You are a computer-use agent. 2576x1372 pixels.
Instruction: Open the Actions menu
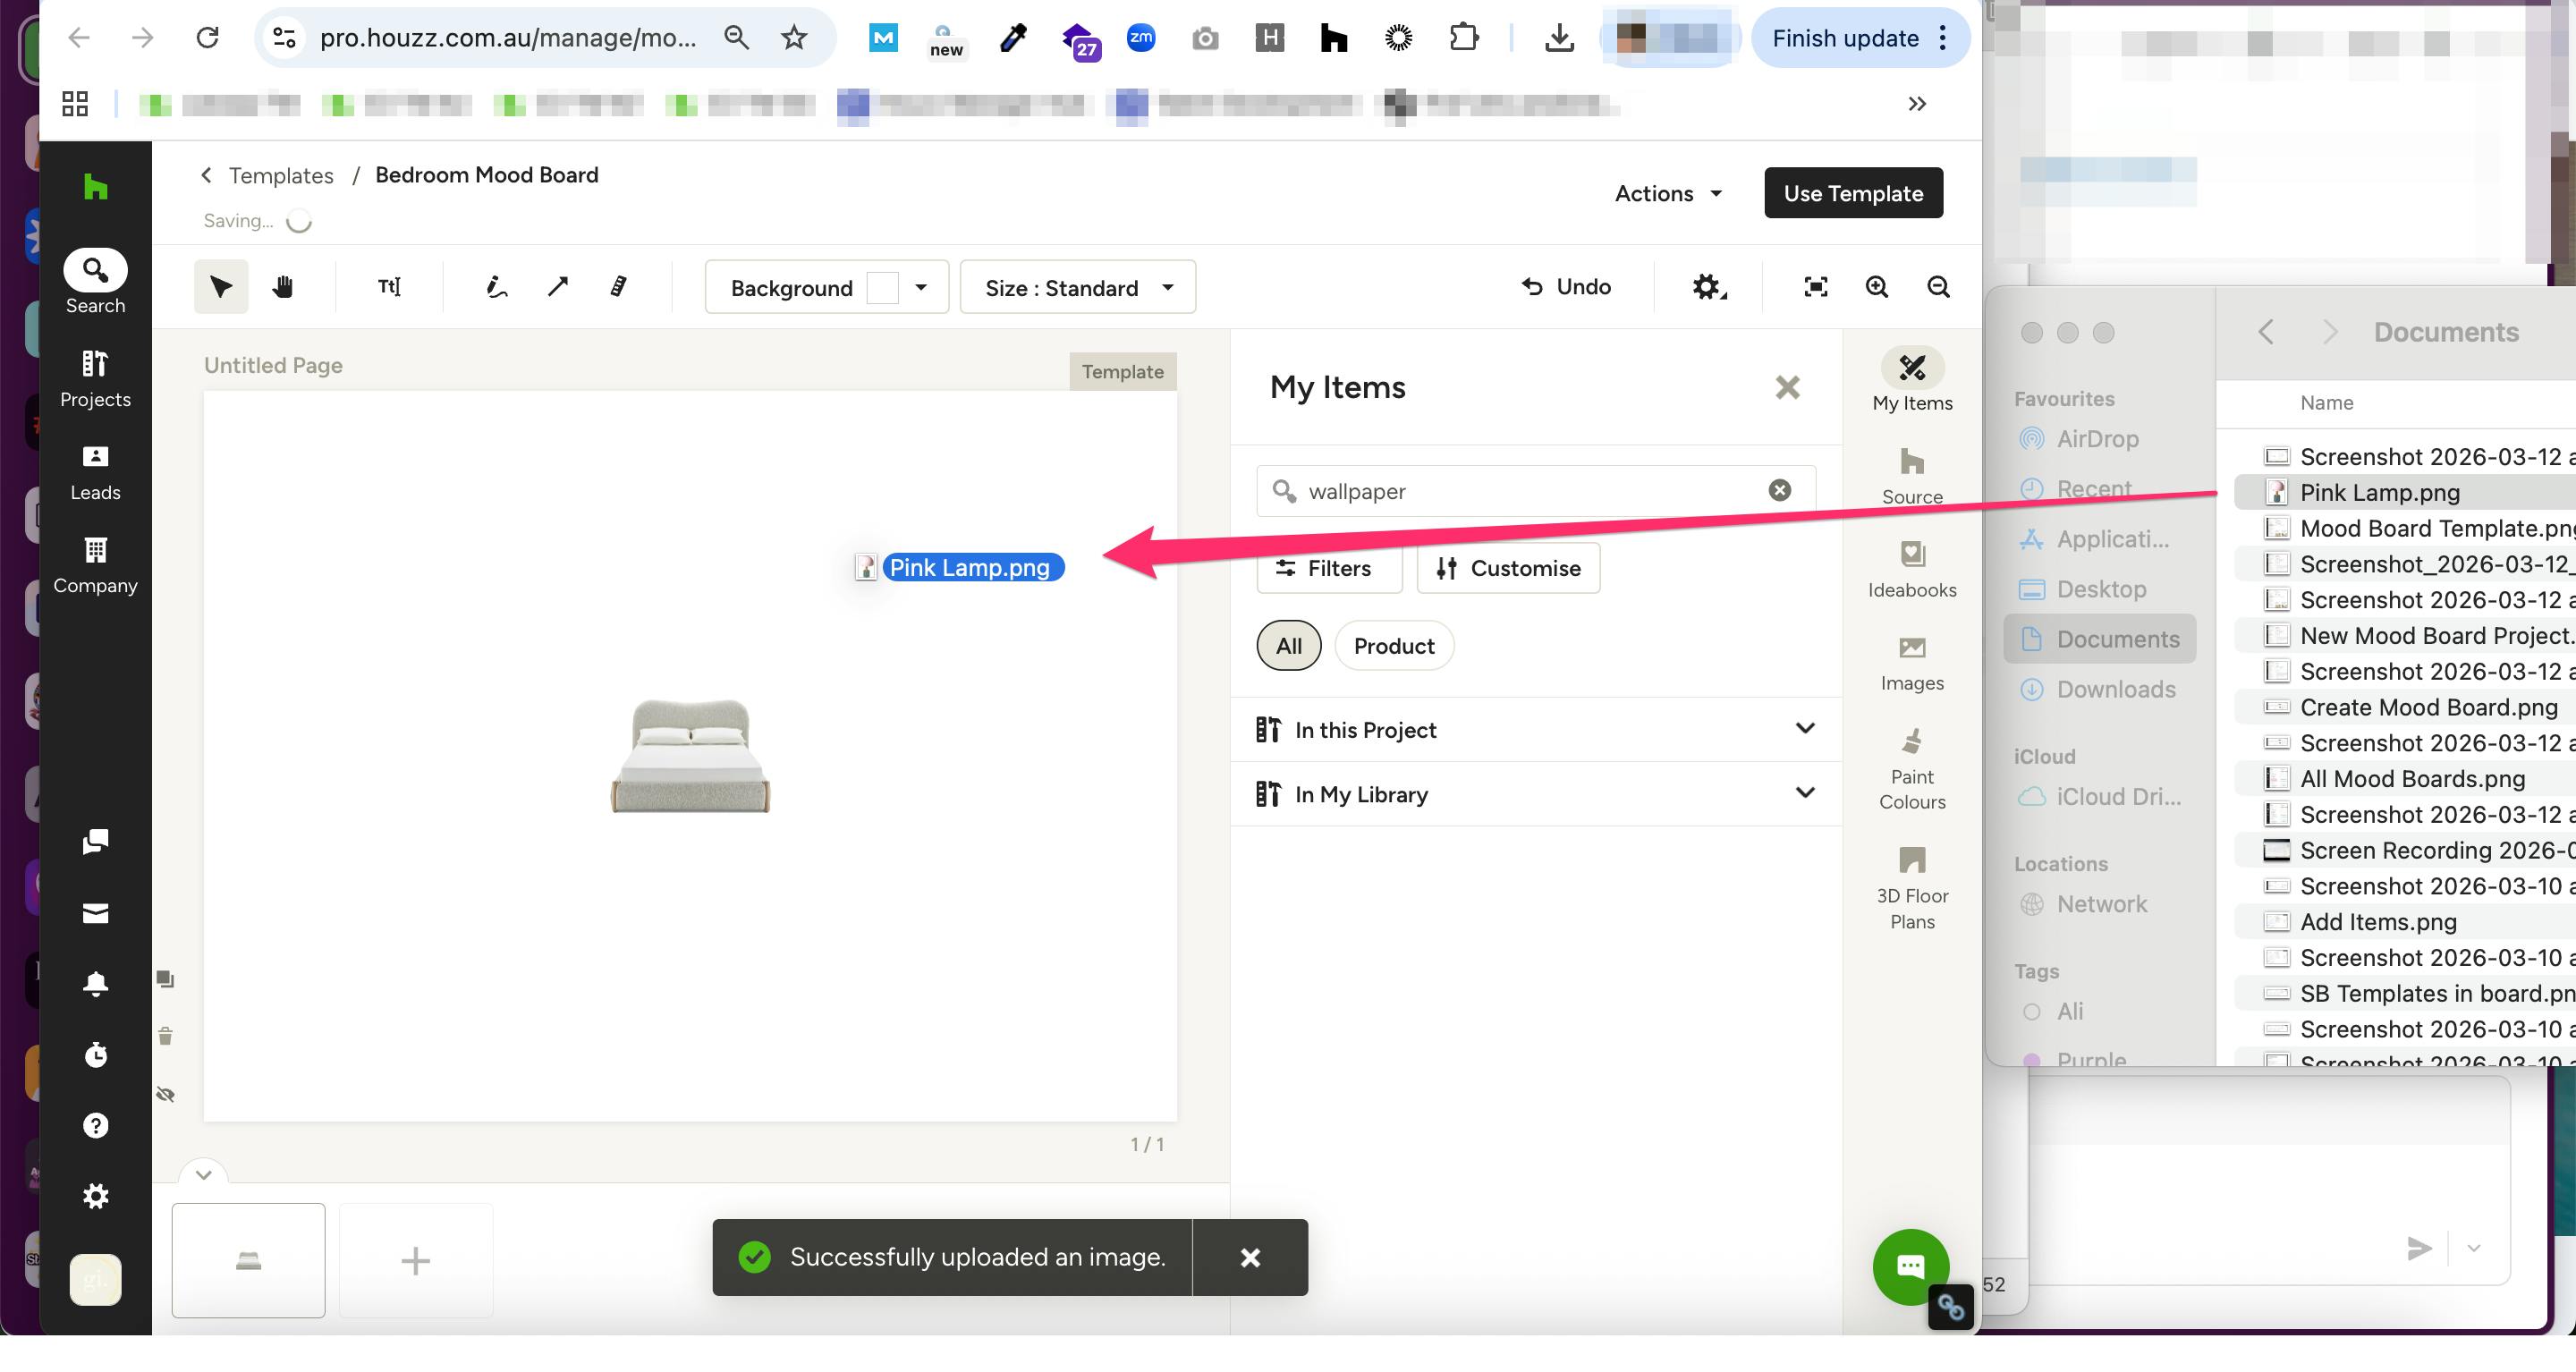coord(1667,193)
